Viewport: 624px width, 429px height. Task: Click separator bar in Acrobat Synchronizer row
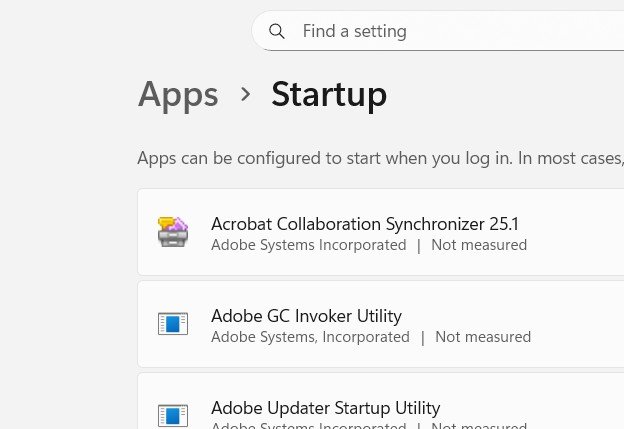pos(419,245)
